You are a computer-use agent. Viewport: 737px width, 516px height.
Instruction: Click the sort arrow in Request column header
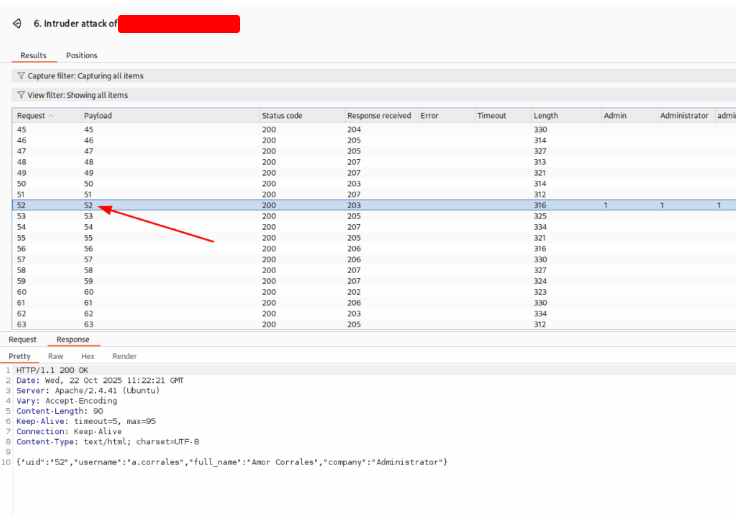tap(51, 116)
